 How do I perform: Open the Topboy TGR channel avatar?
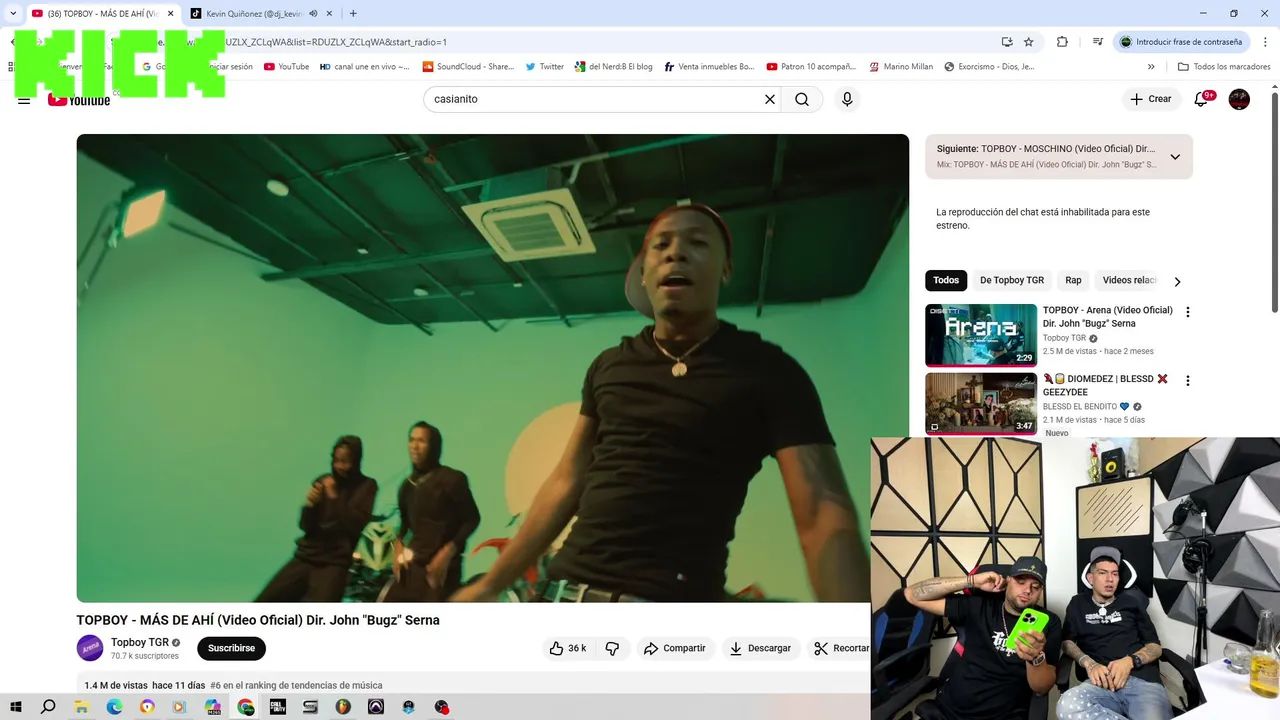pyautogui.click(x=90, y=648)
